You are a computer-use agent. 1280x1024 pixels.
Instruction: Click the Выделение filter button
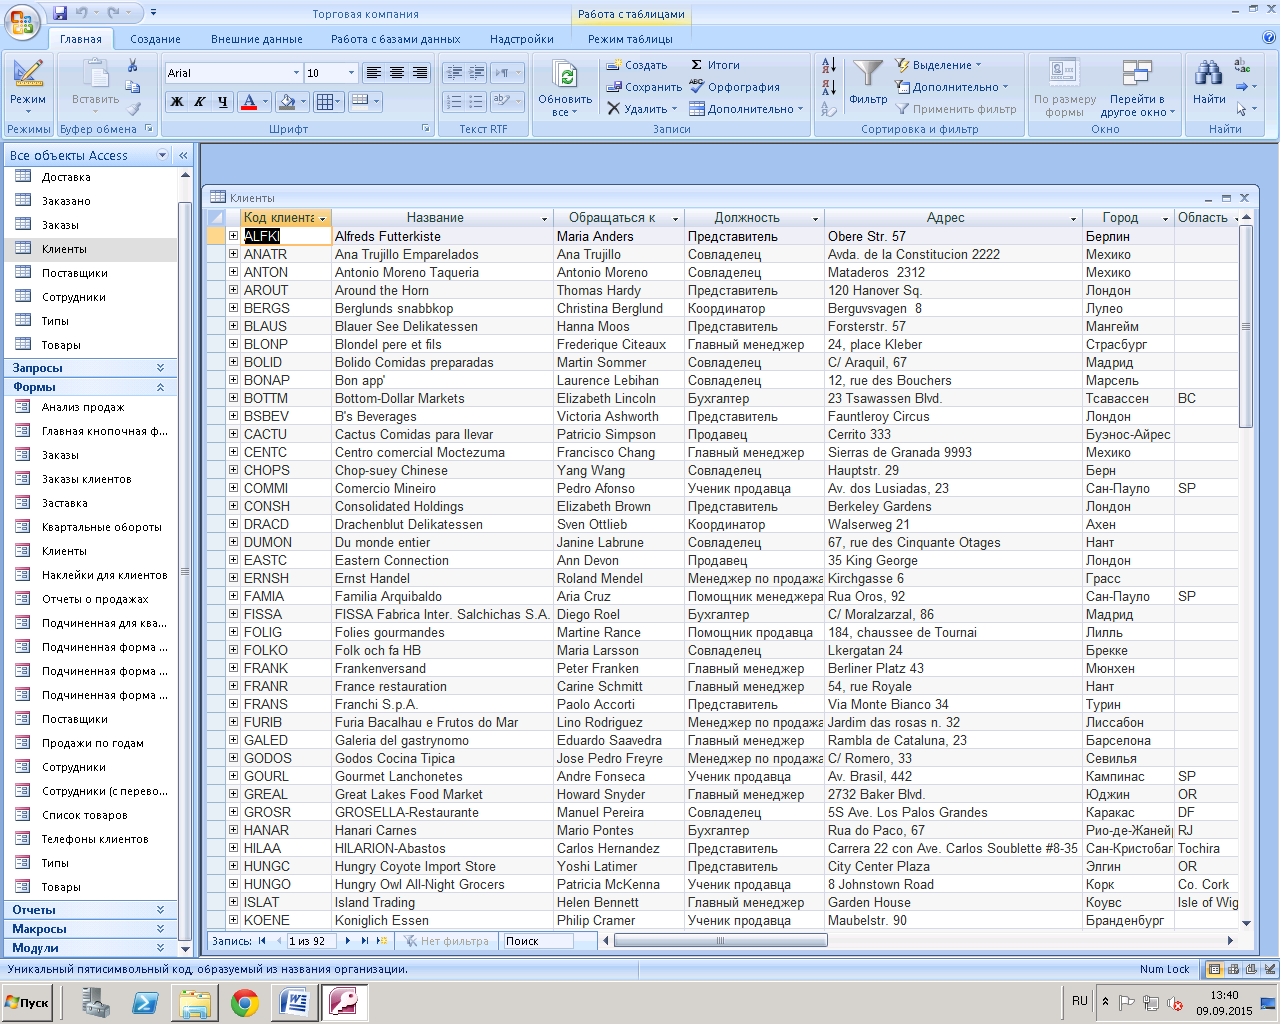tap(938, 65)
